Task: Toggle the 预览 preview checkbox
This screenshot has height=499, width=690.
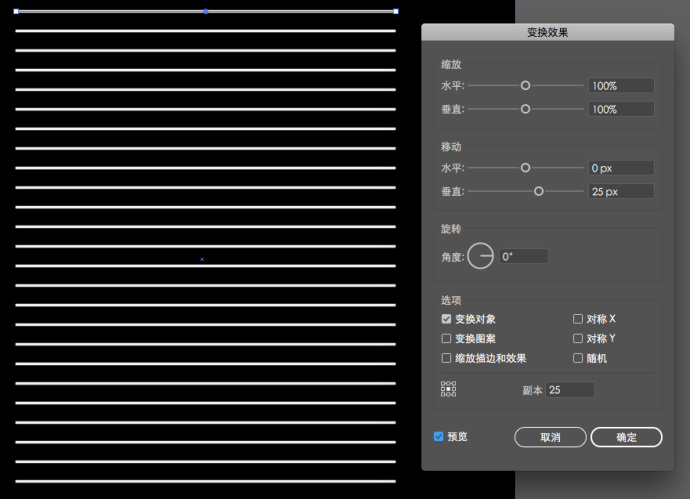Action: [x=438, y=437]
